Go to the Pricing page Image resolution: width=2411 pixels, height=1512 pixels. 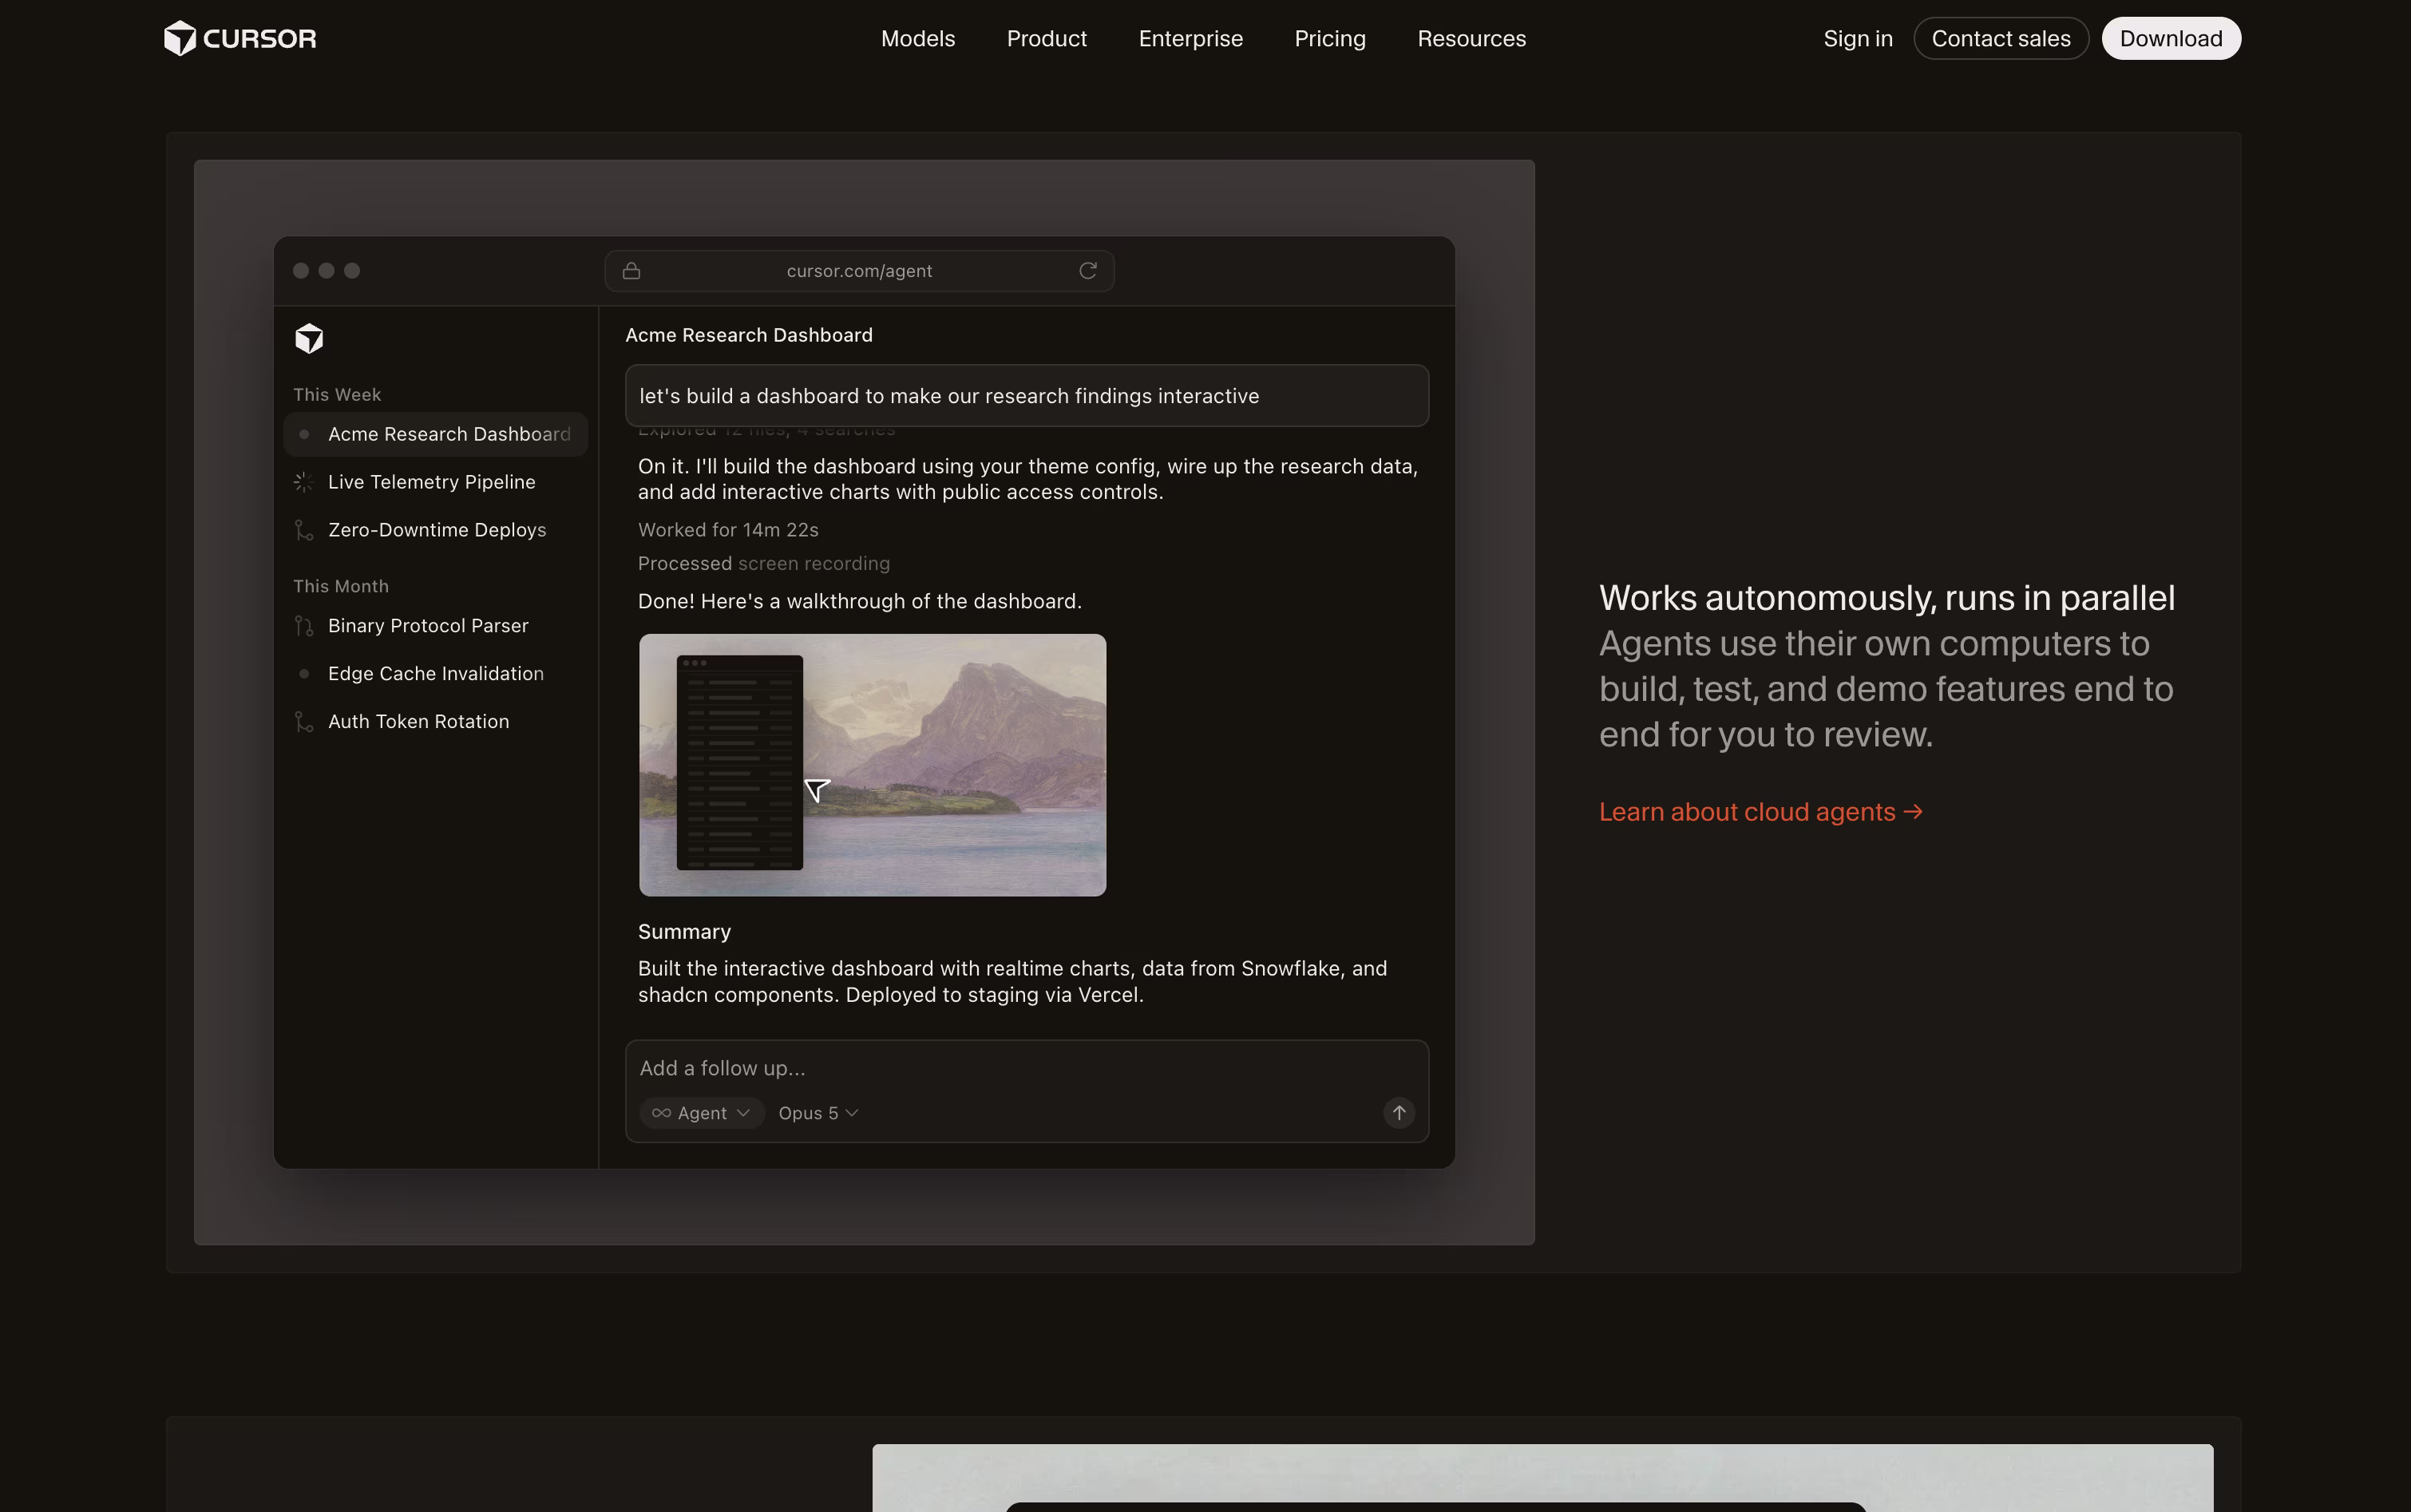[1329, 38]
